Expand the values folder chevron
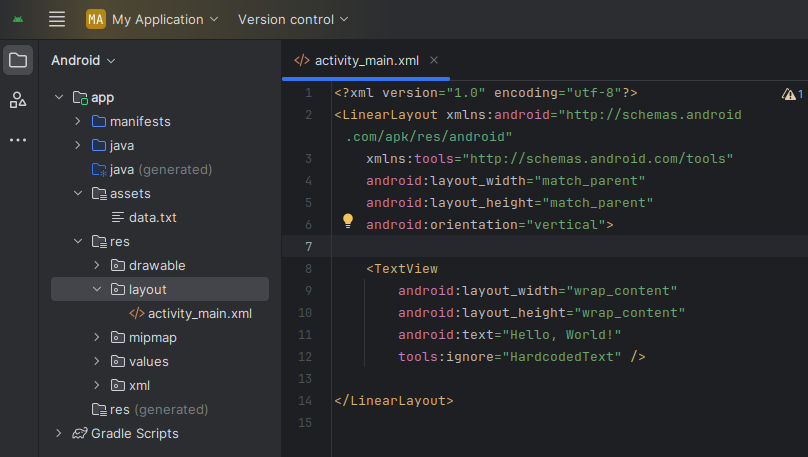The height and width of the screenshot is (457, 808). 97,361
